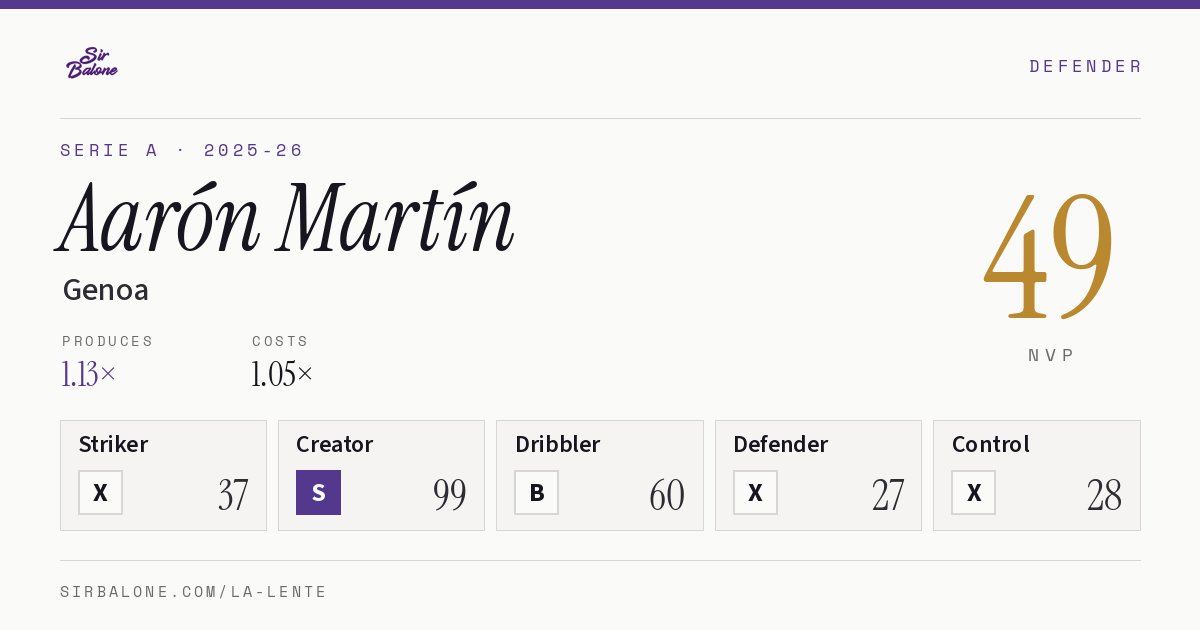Select the X grade badge under Control
This screenshot has width=1200, height=630.
(973, 492)
